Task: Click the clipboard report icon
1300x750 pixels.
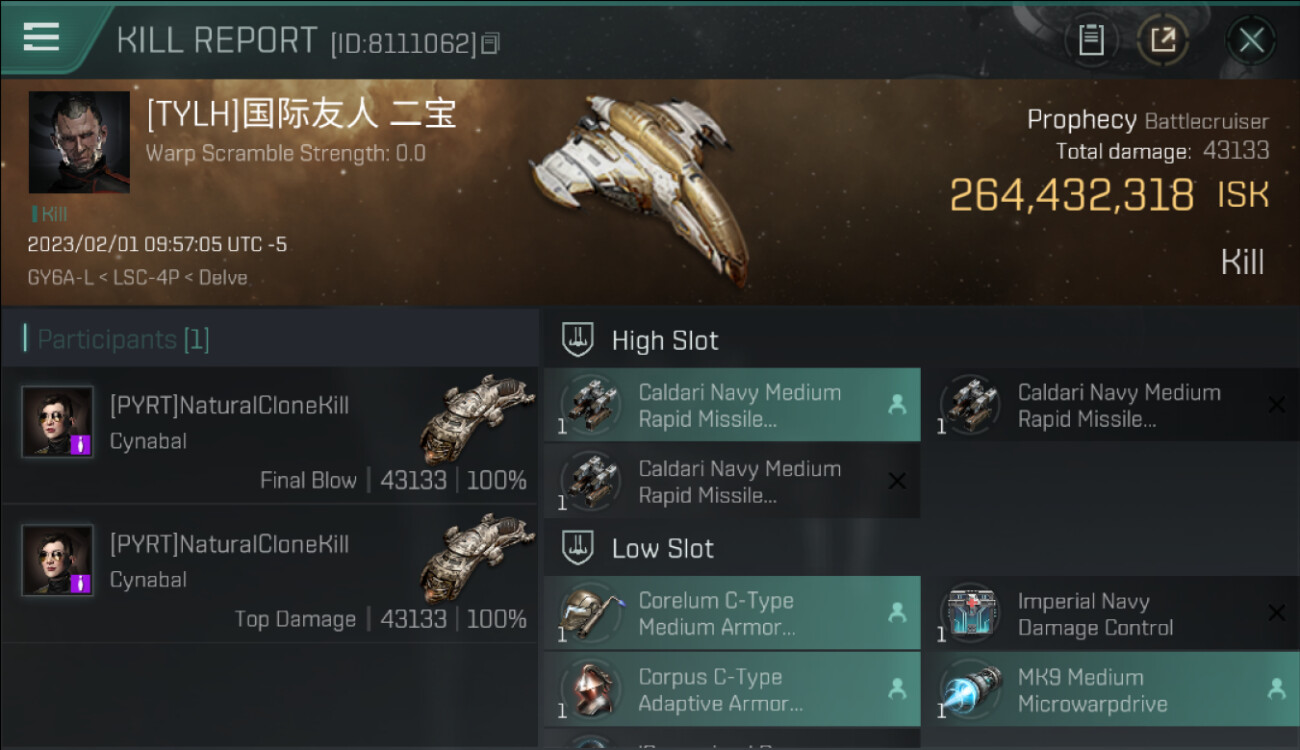Action: [1091, 40]
